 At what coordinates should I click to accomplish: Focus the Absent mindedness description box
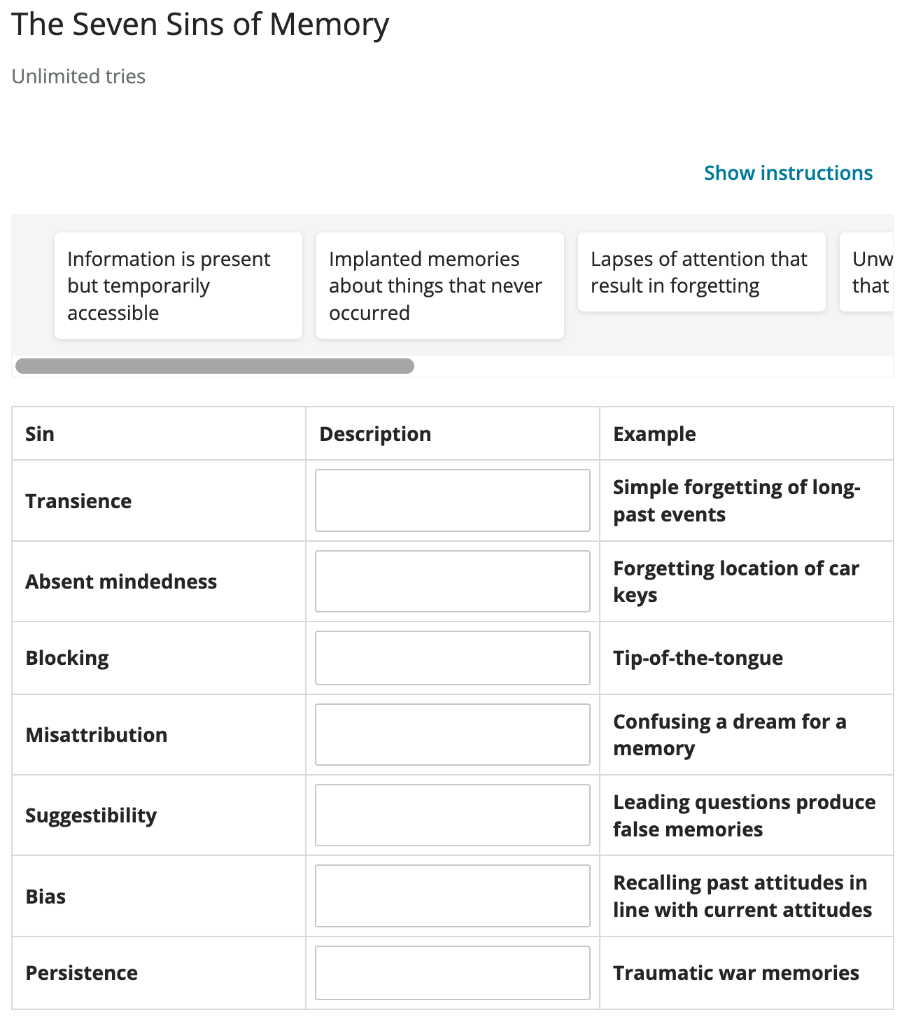tap(452, 582)
